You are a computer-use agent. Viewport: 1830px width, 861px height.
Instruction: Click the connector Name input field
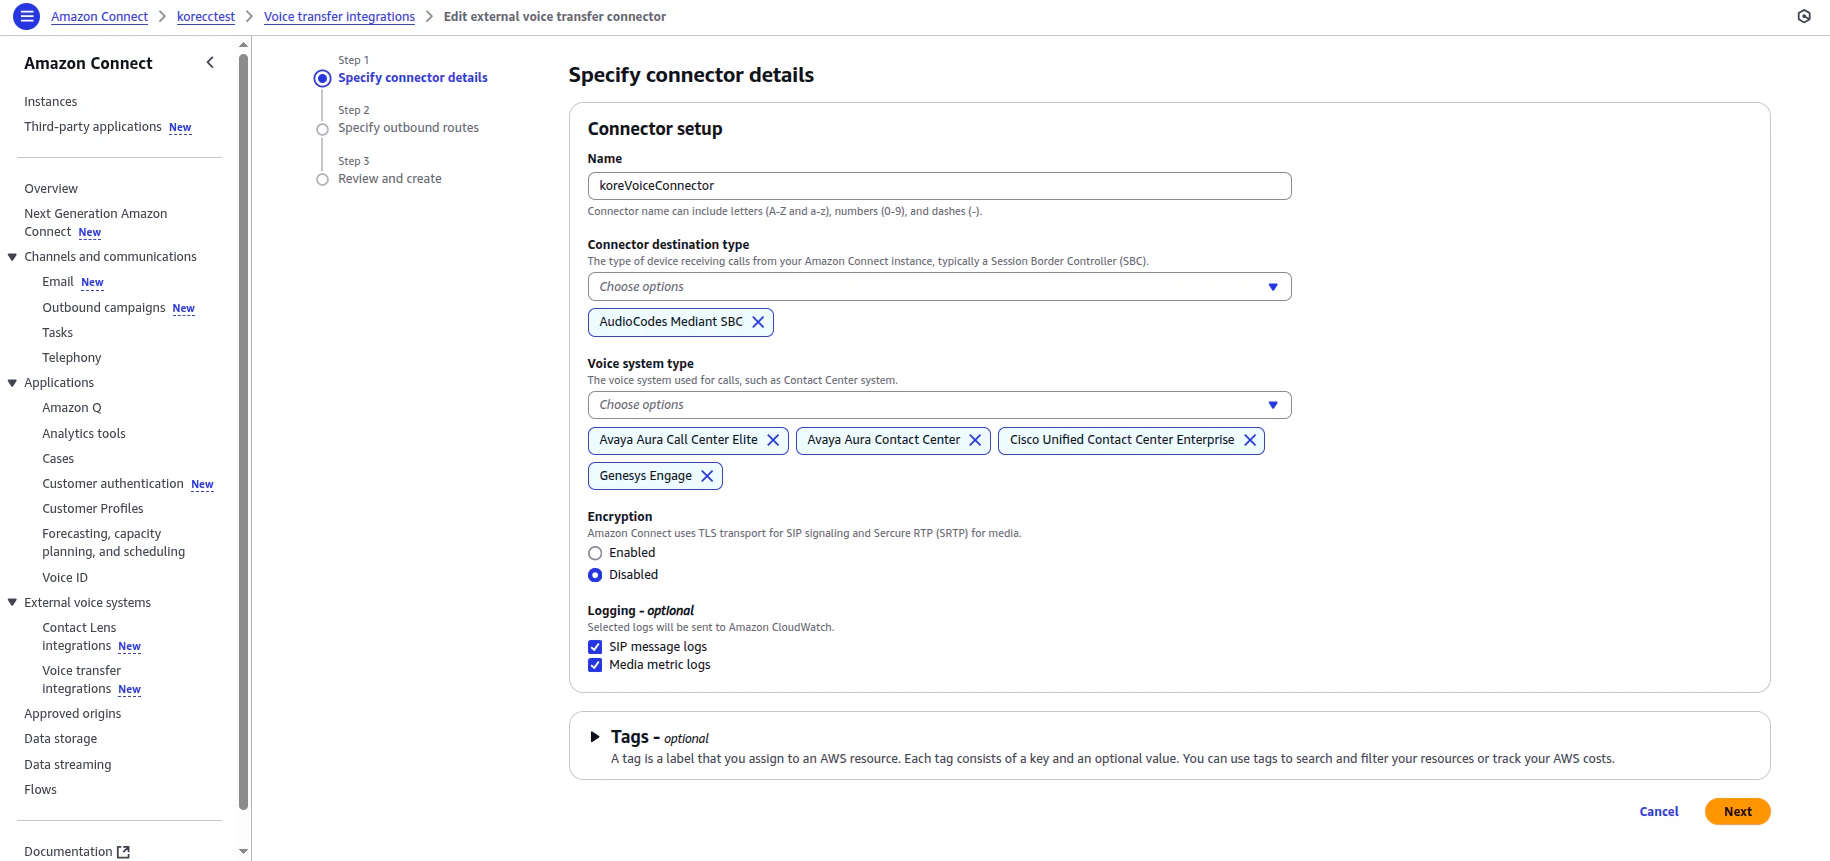click(938, 185)
